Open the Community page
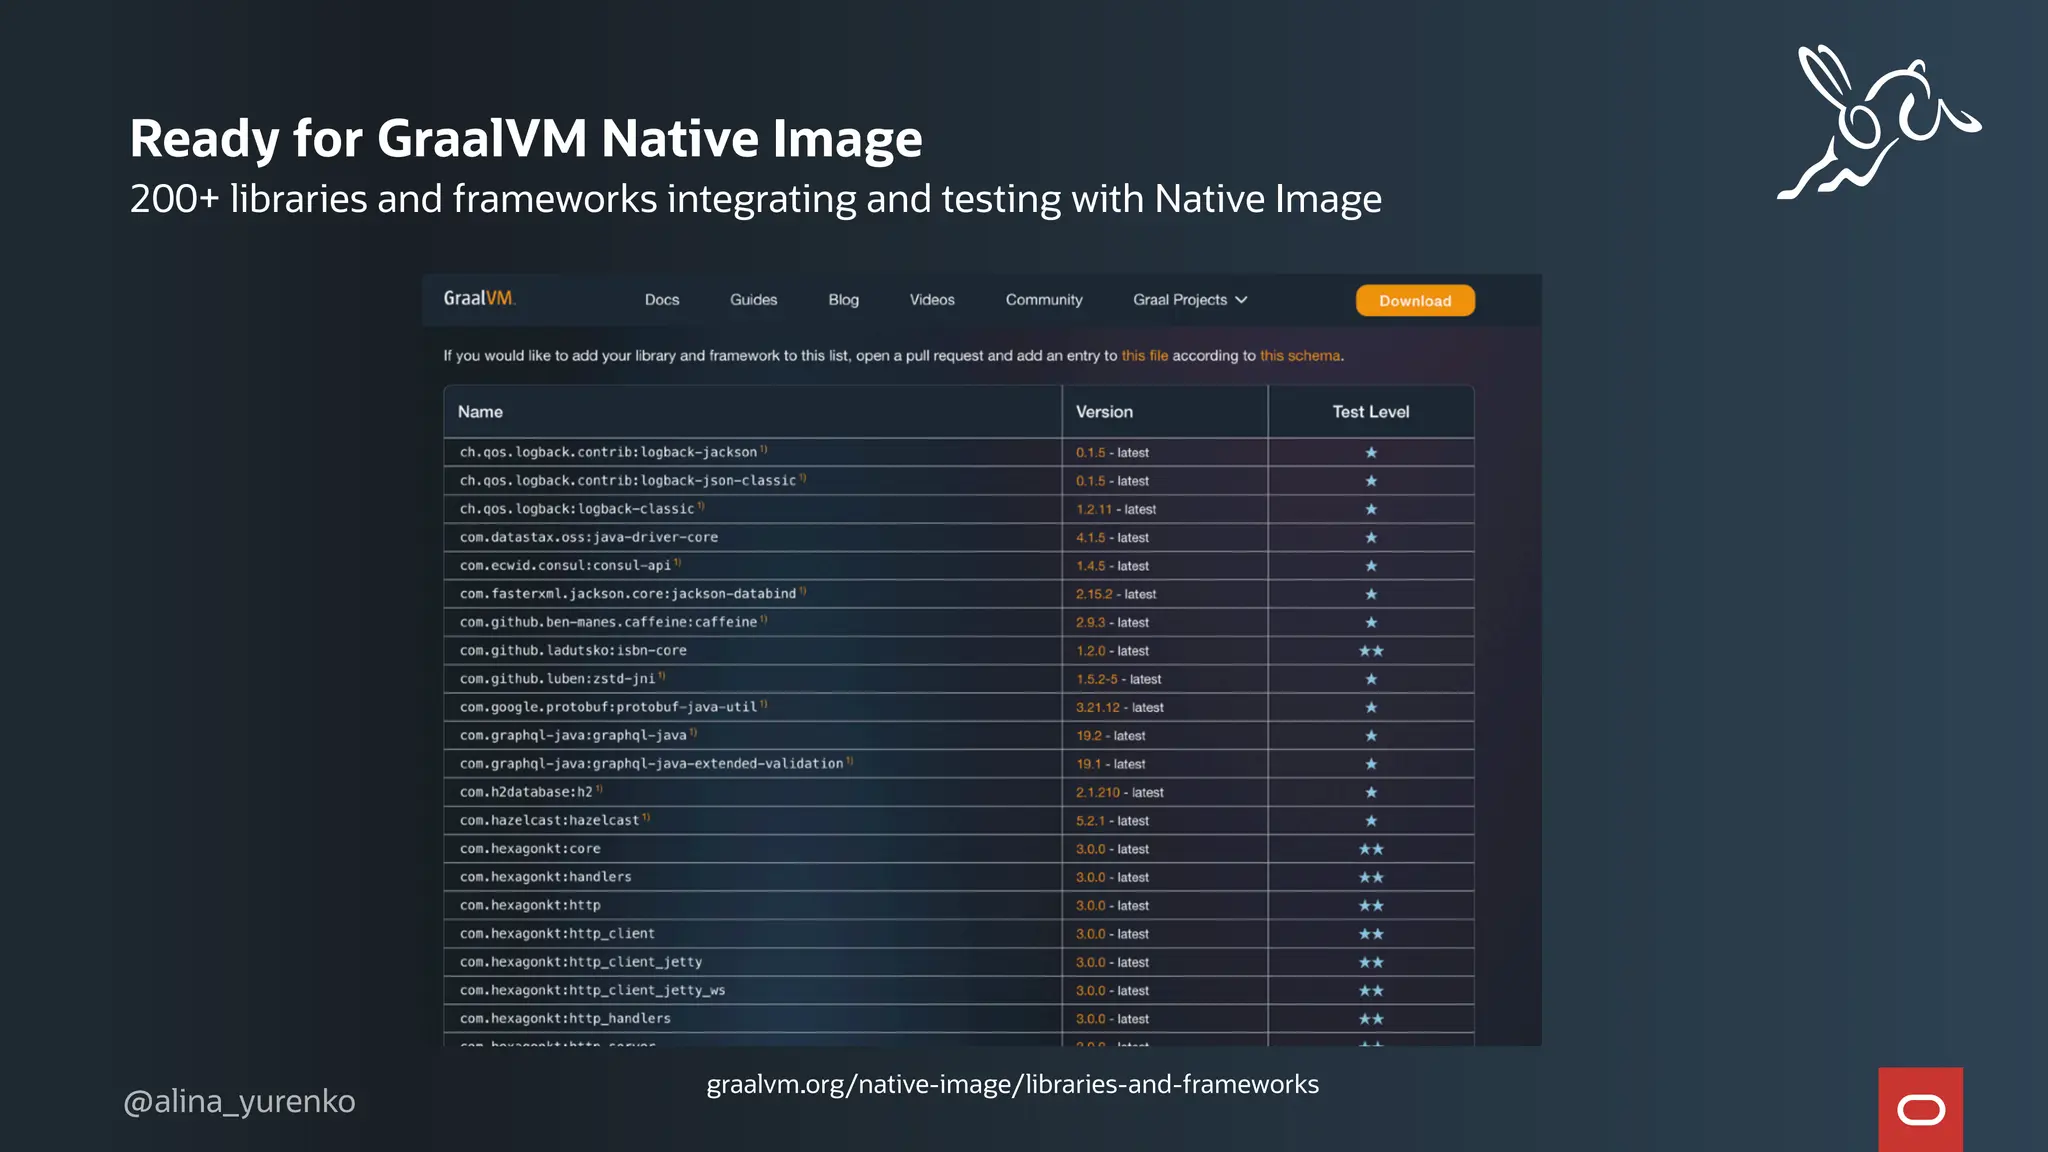 (x=1044, y=300)
